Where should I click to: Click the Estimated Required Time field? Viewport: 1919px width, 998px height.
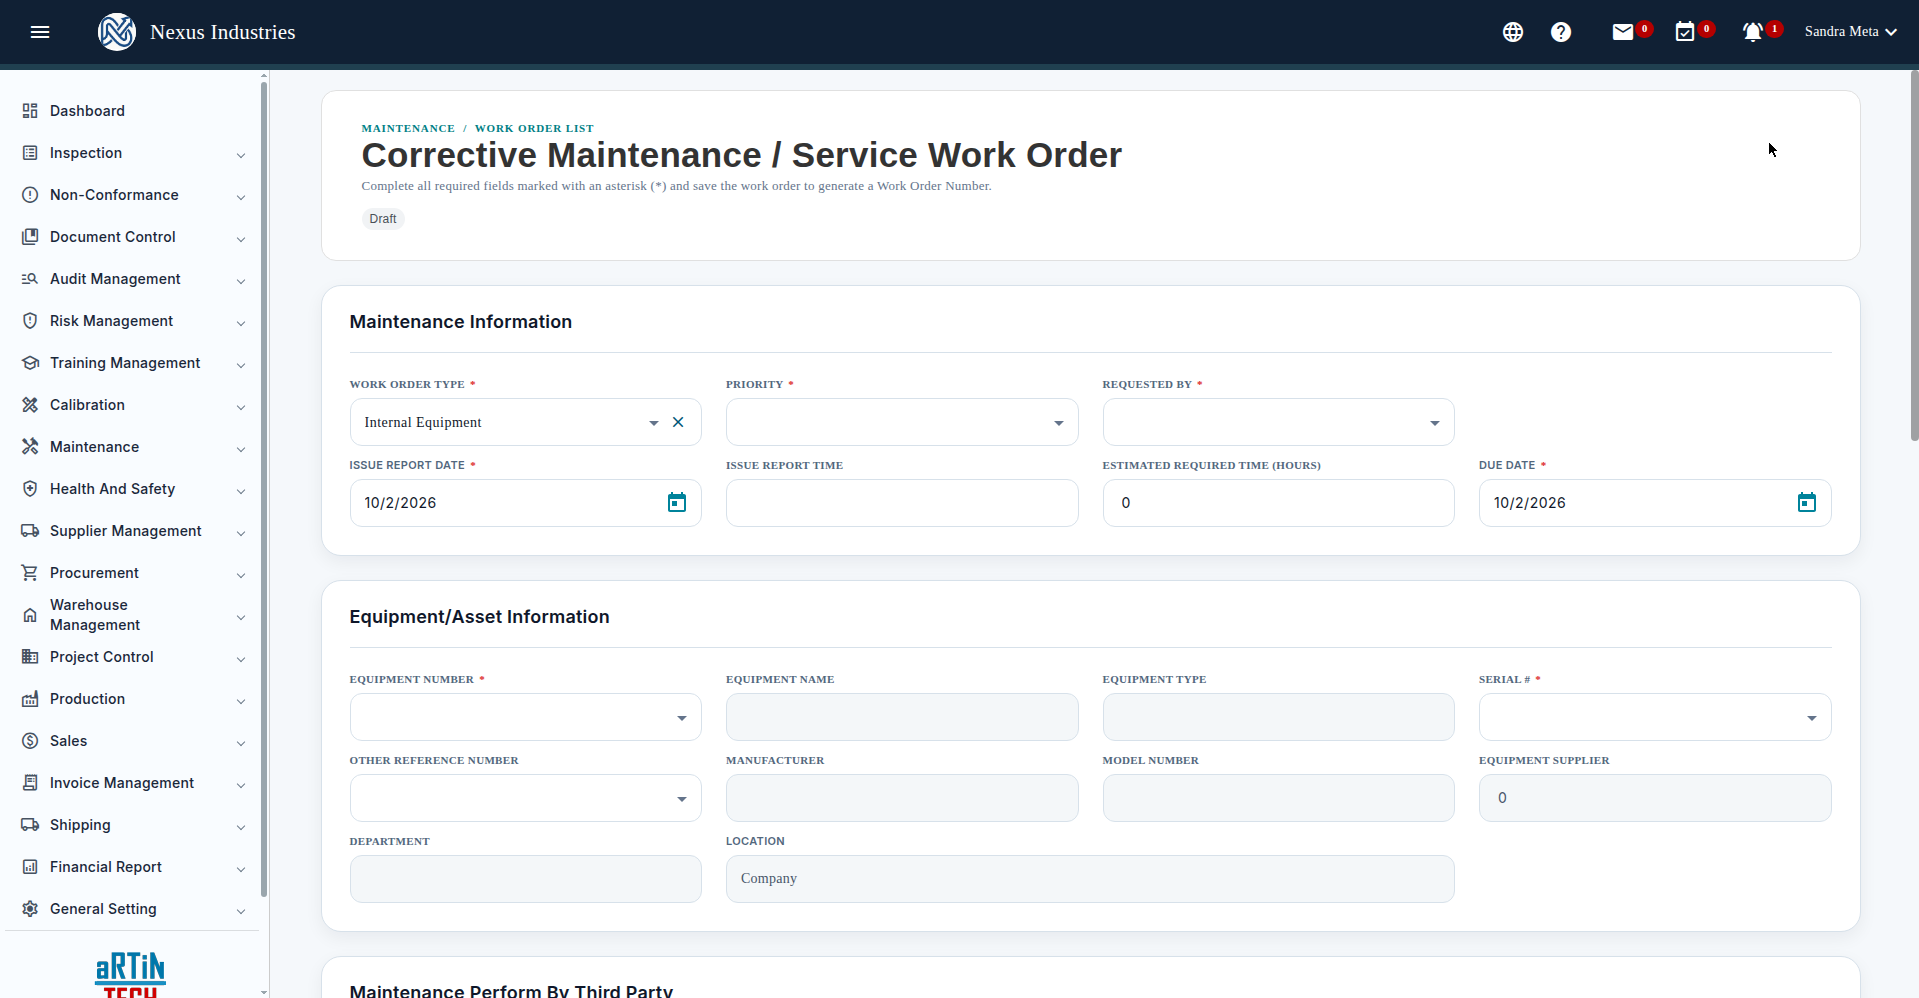click(x=1278, y=503)
